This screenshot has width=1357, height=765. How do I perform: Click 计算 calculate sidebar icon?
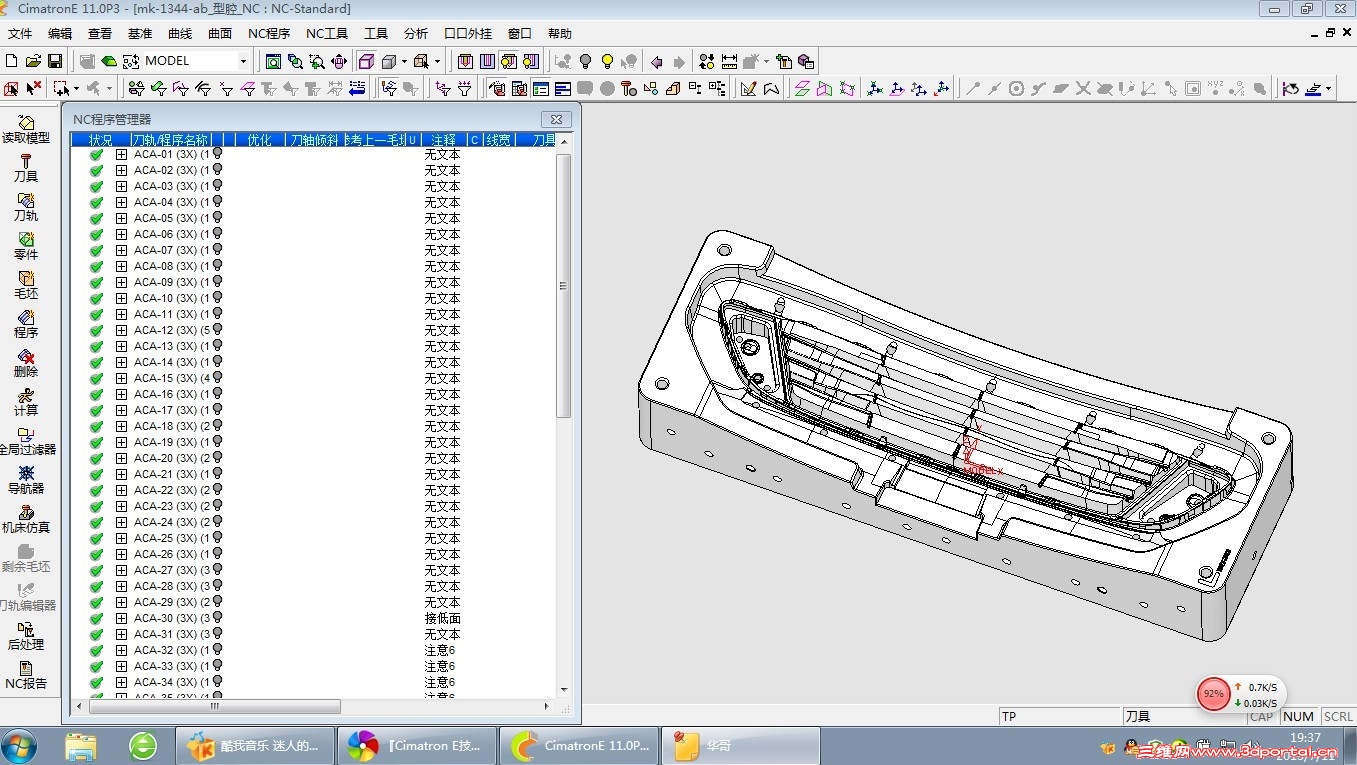[26, 402]
